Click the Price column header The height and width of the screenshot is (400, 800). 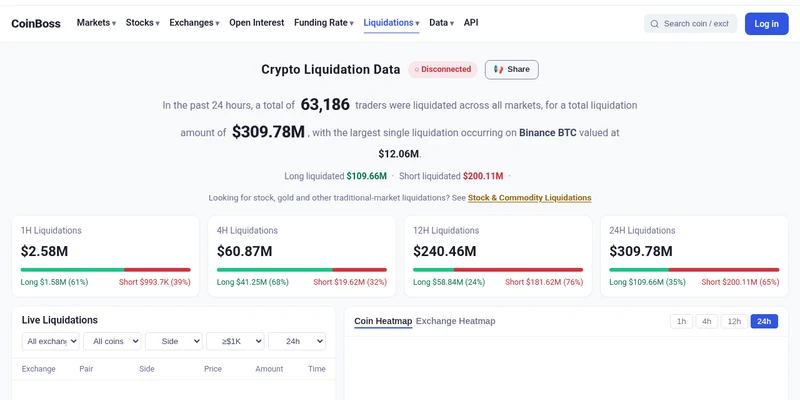pos(213,369)
